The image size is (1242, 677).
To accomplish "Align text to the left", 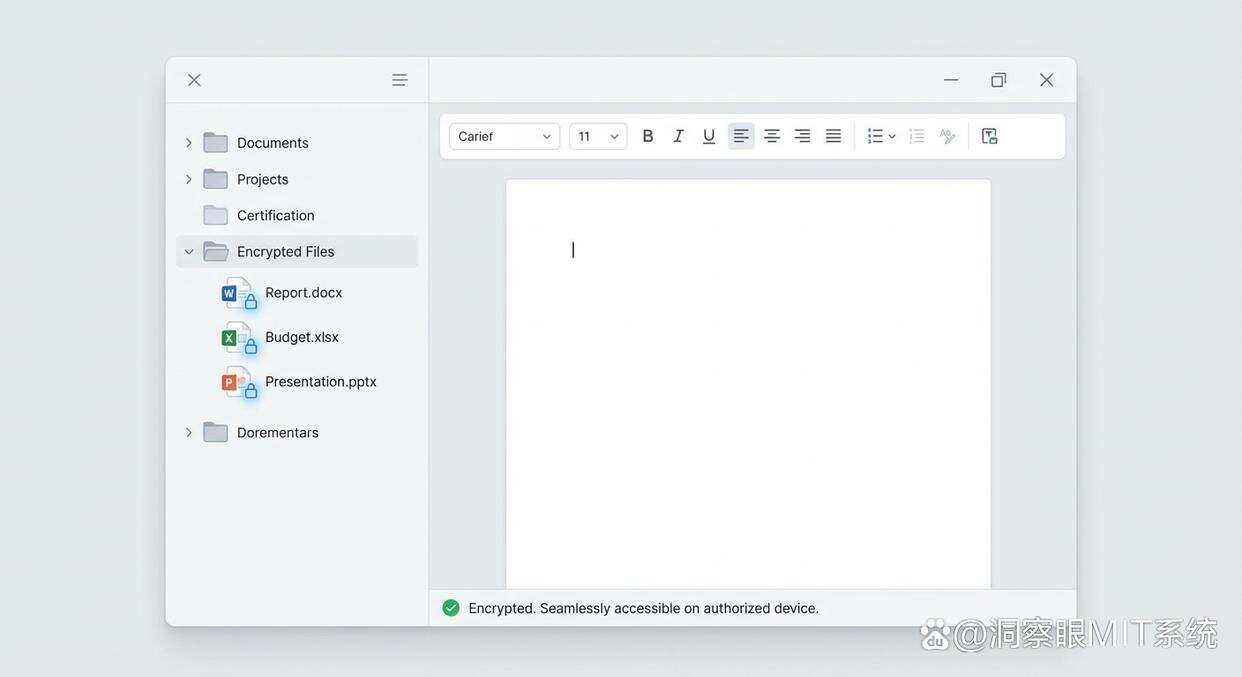I will (741, 136).
